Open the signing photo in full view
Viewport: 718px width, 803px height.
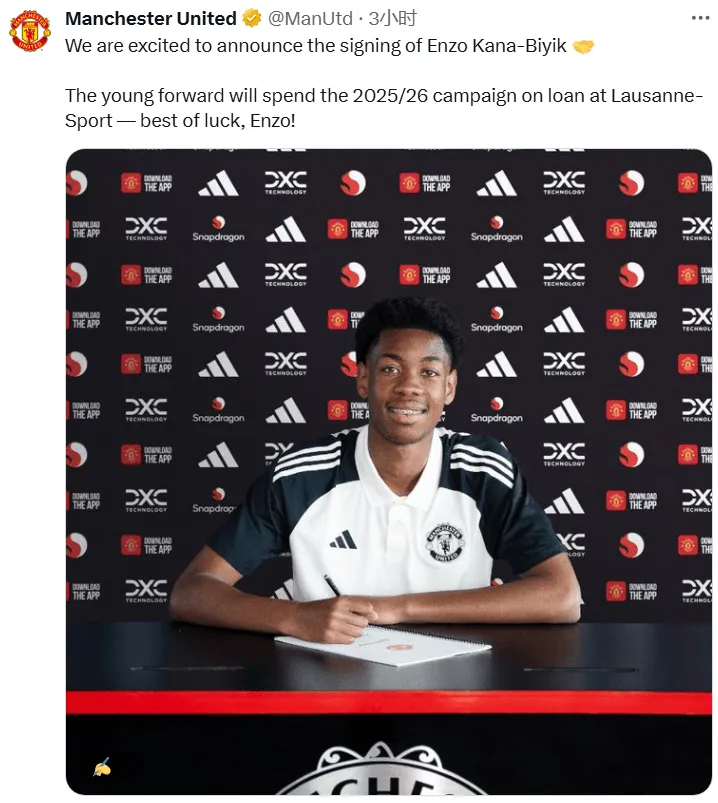click(x=389, y=472)
